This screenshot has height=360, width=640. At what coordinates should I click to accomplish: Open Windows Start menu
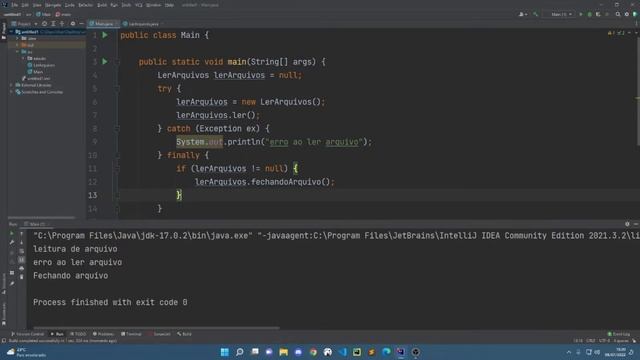coord(224,352)
